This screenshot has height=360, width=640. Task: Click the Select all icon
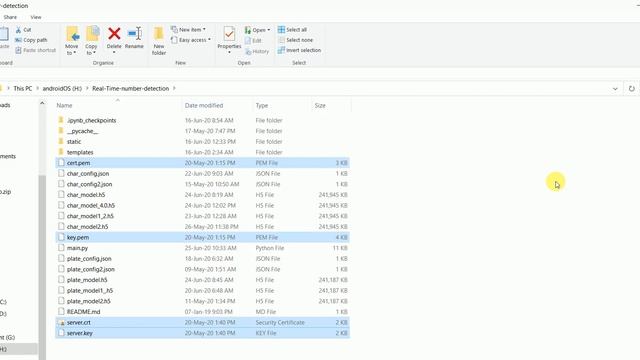[x=281, y=30]
